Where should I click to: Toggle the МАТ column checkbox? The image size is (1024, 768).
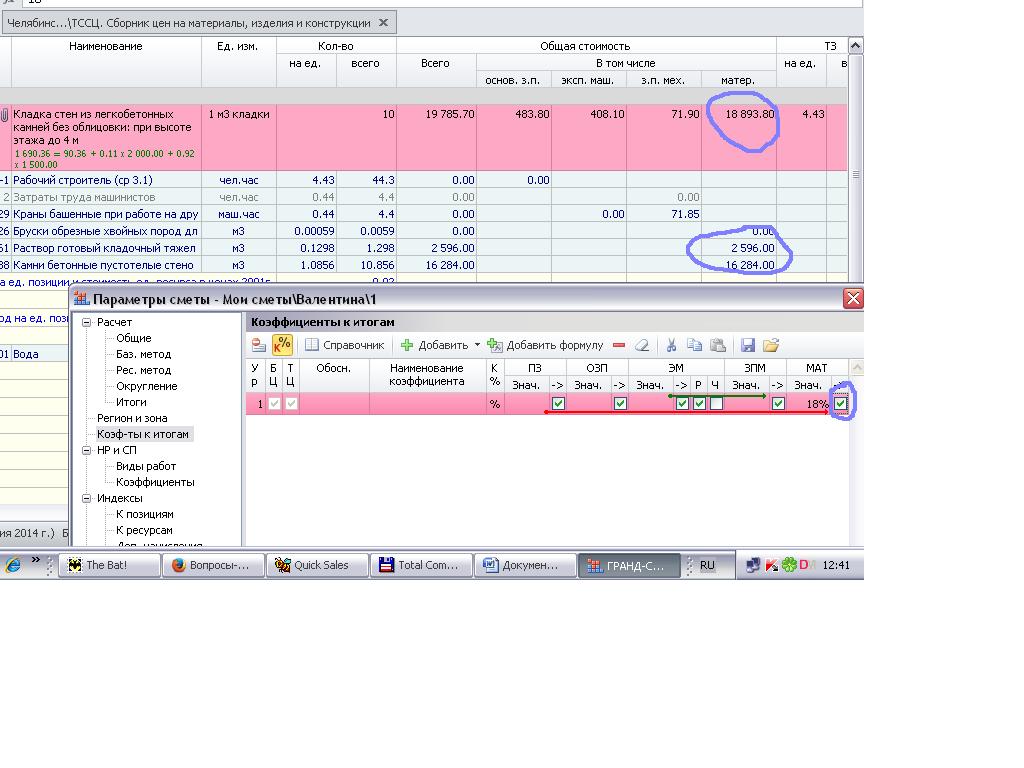point(840,404)
